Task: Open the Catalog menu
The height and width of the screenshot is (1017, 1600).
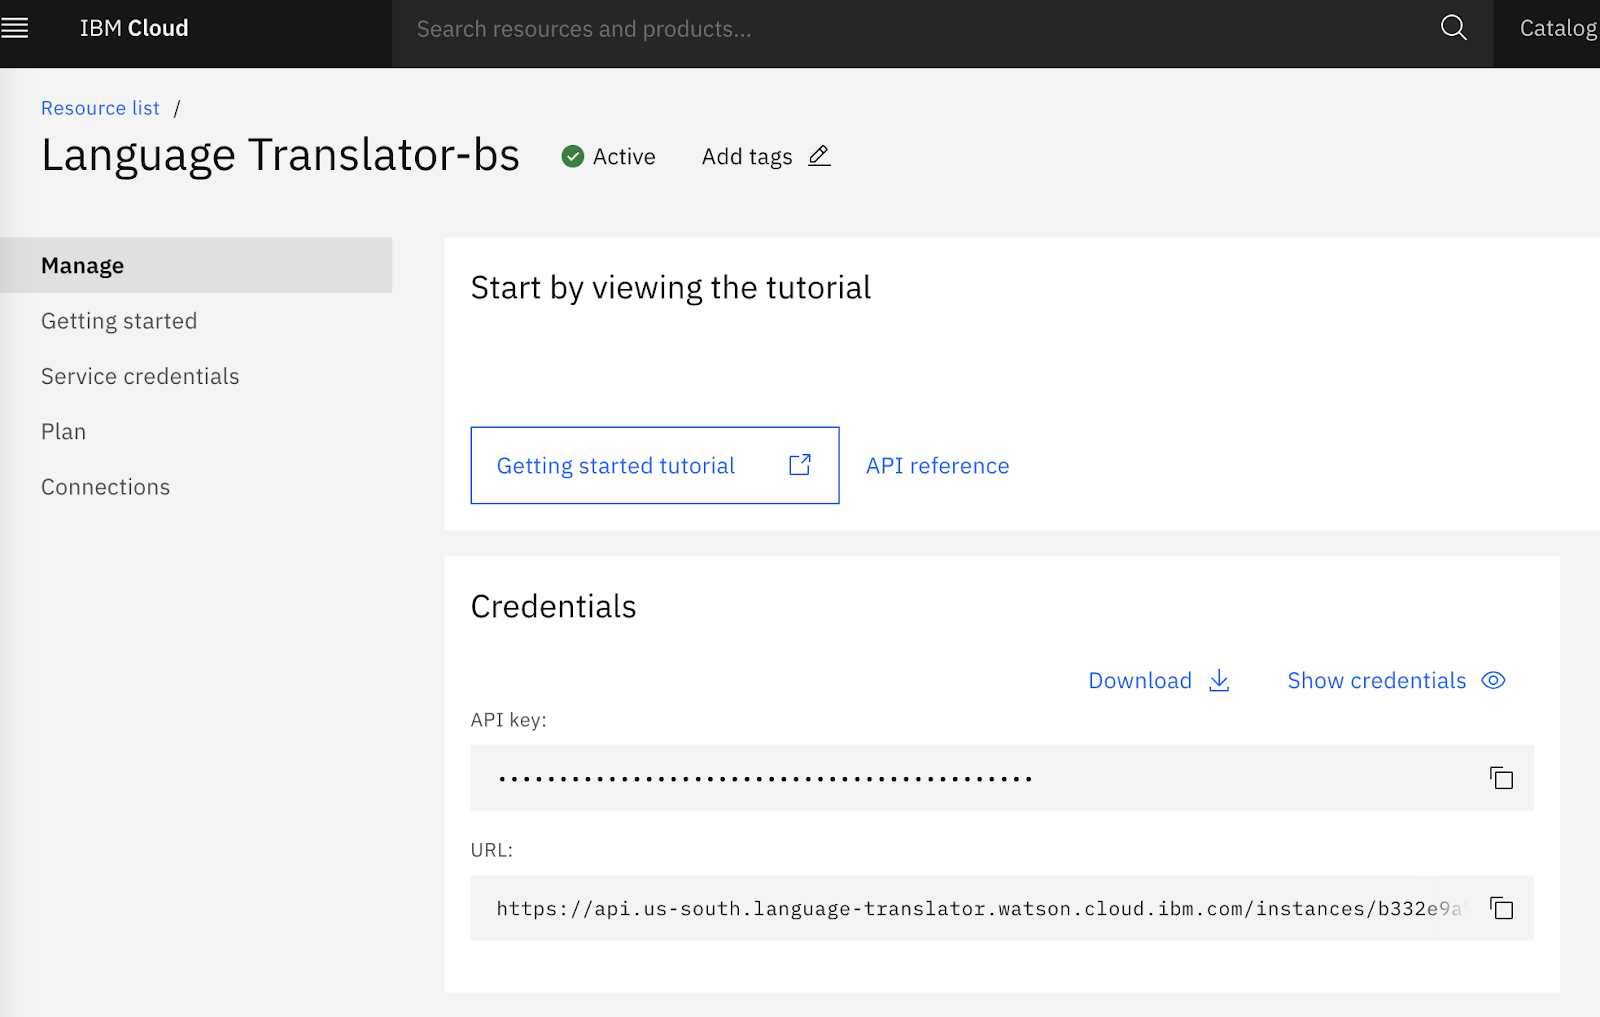Action: (1556, 28)
